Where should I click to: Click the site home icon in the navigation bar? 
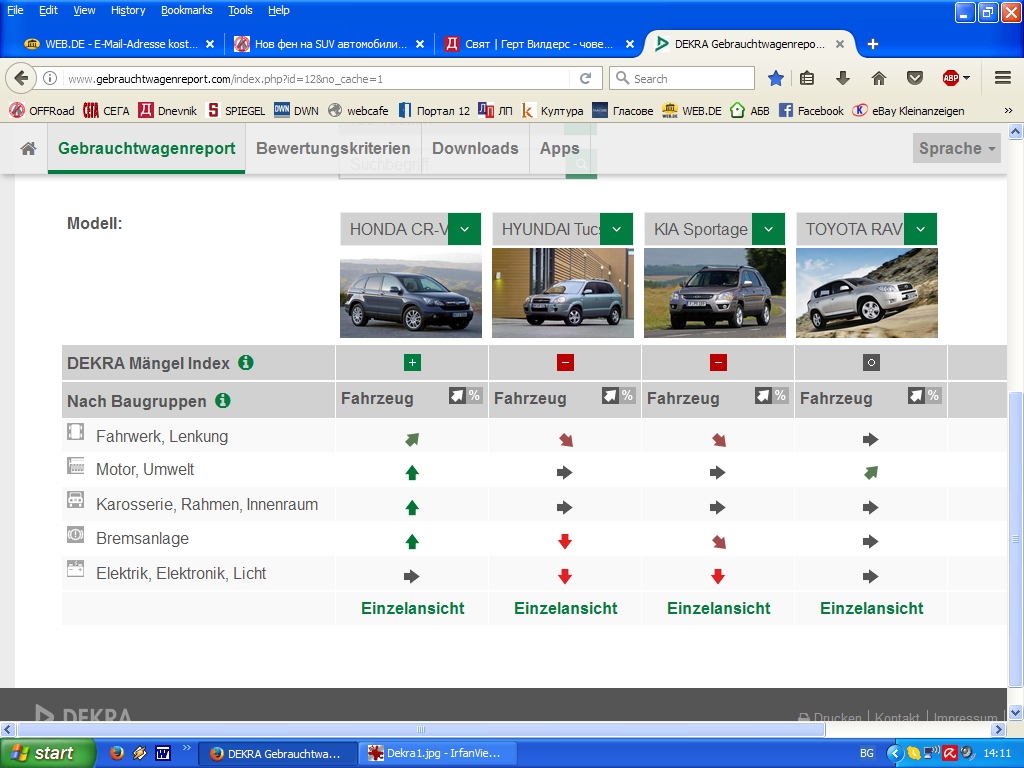pyautogui.click(x=29, y=148)
